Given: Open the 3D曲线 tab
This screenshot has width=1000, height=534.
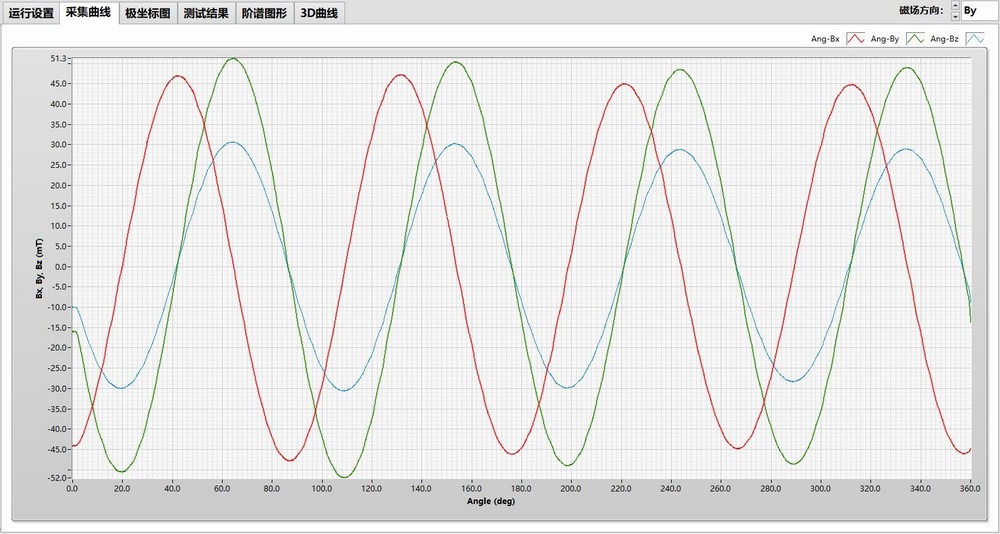Looking at the screenshot, I should click(x=320, y=14).
